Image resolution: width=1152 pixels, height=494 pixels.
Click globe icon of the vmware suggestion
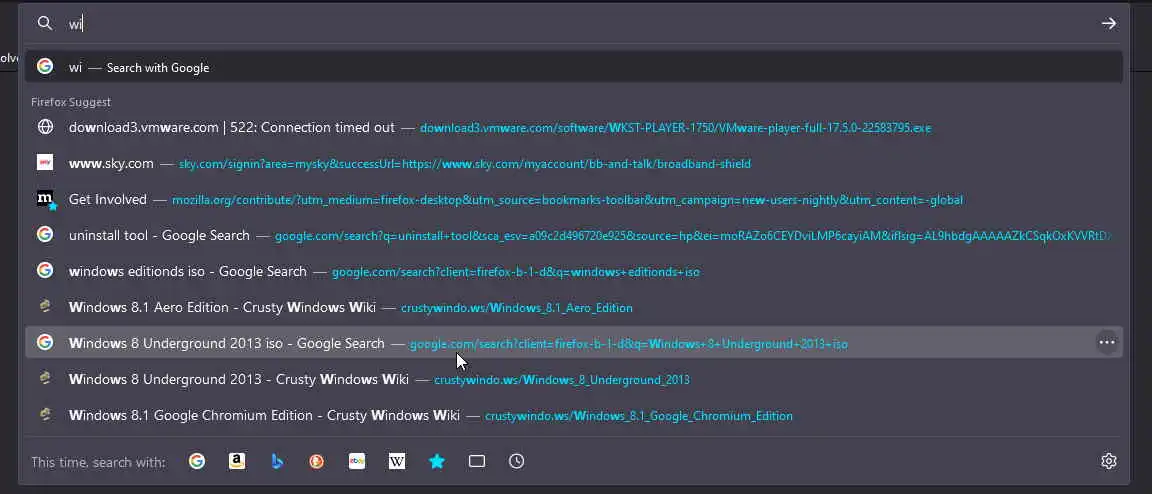(45, 127)
